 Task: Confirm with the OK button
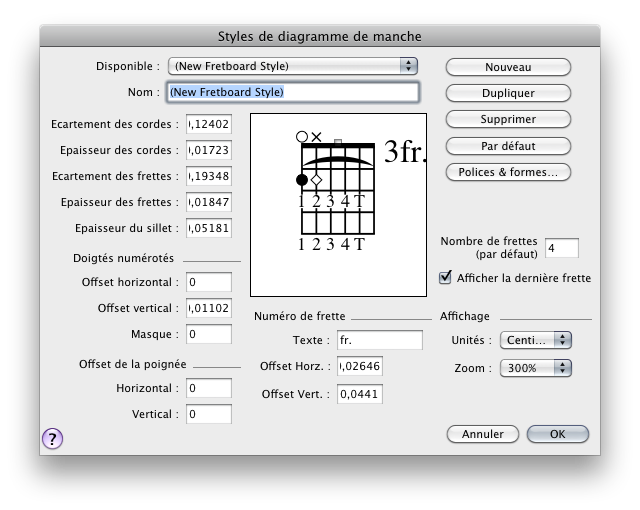[x=557, y=434]
